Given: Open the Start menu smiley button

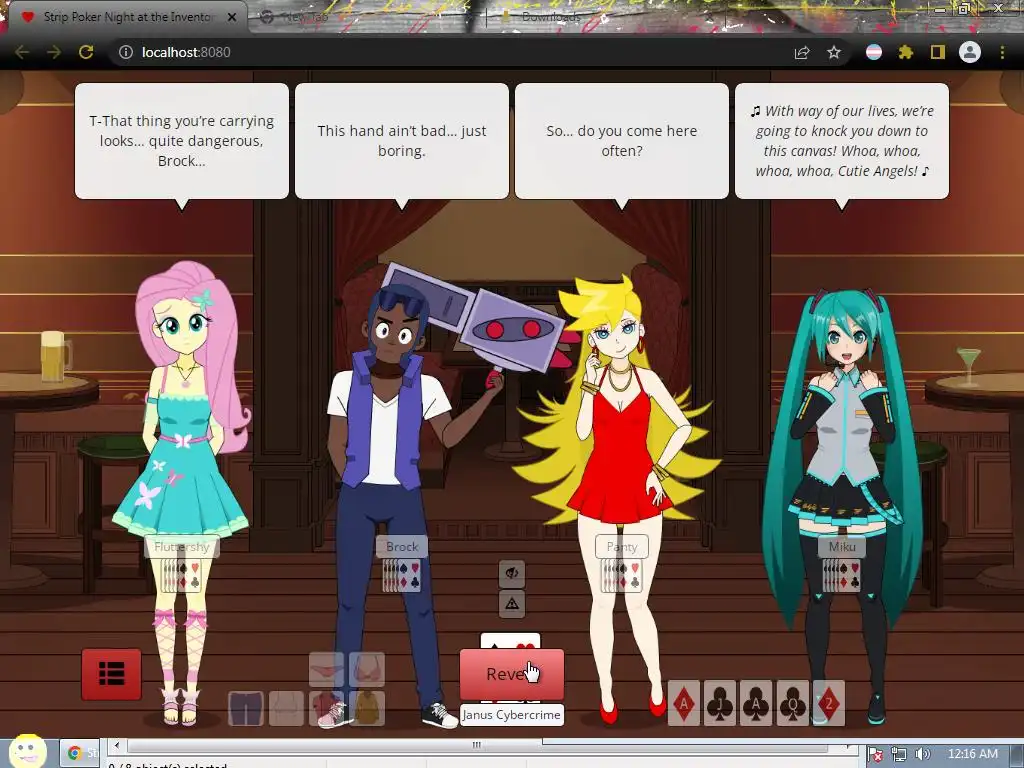Looking at the screenshot, I should pyautogui.click(x=27, y=751).
